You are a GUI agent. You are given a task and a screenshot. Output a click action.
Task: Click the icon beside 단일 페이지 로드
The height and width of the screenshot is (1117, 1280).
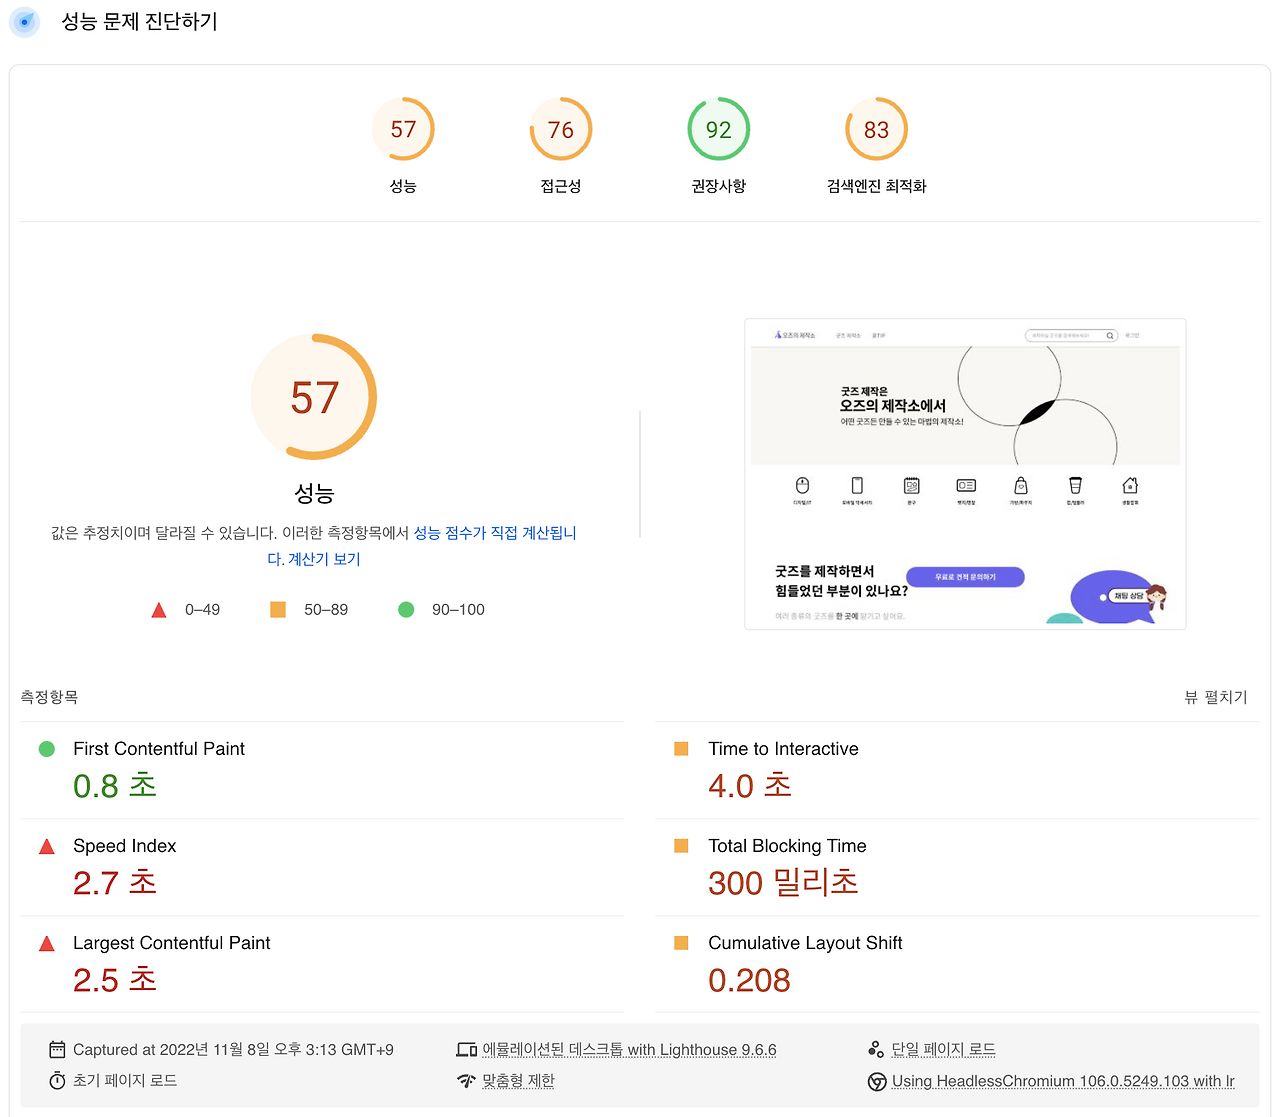pyautogui.click(x=876, y=1049)
